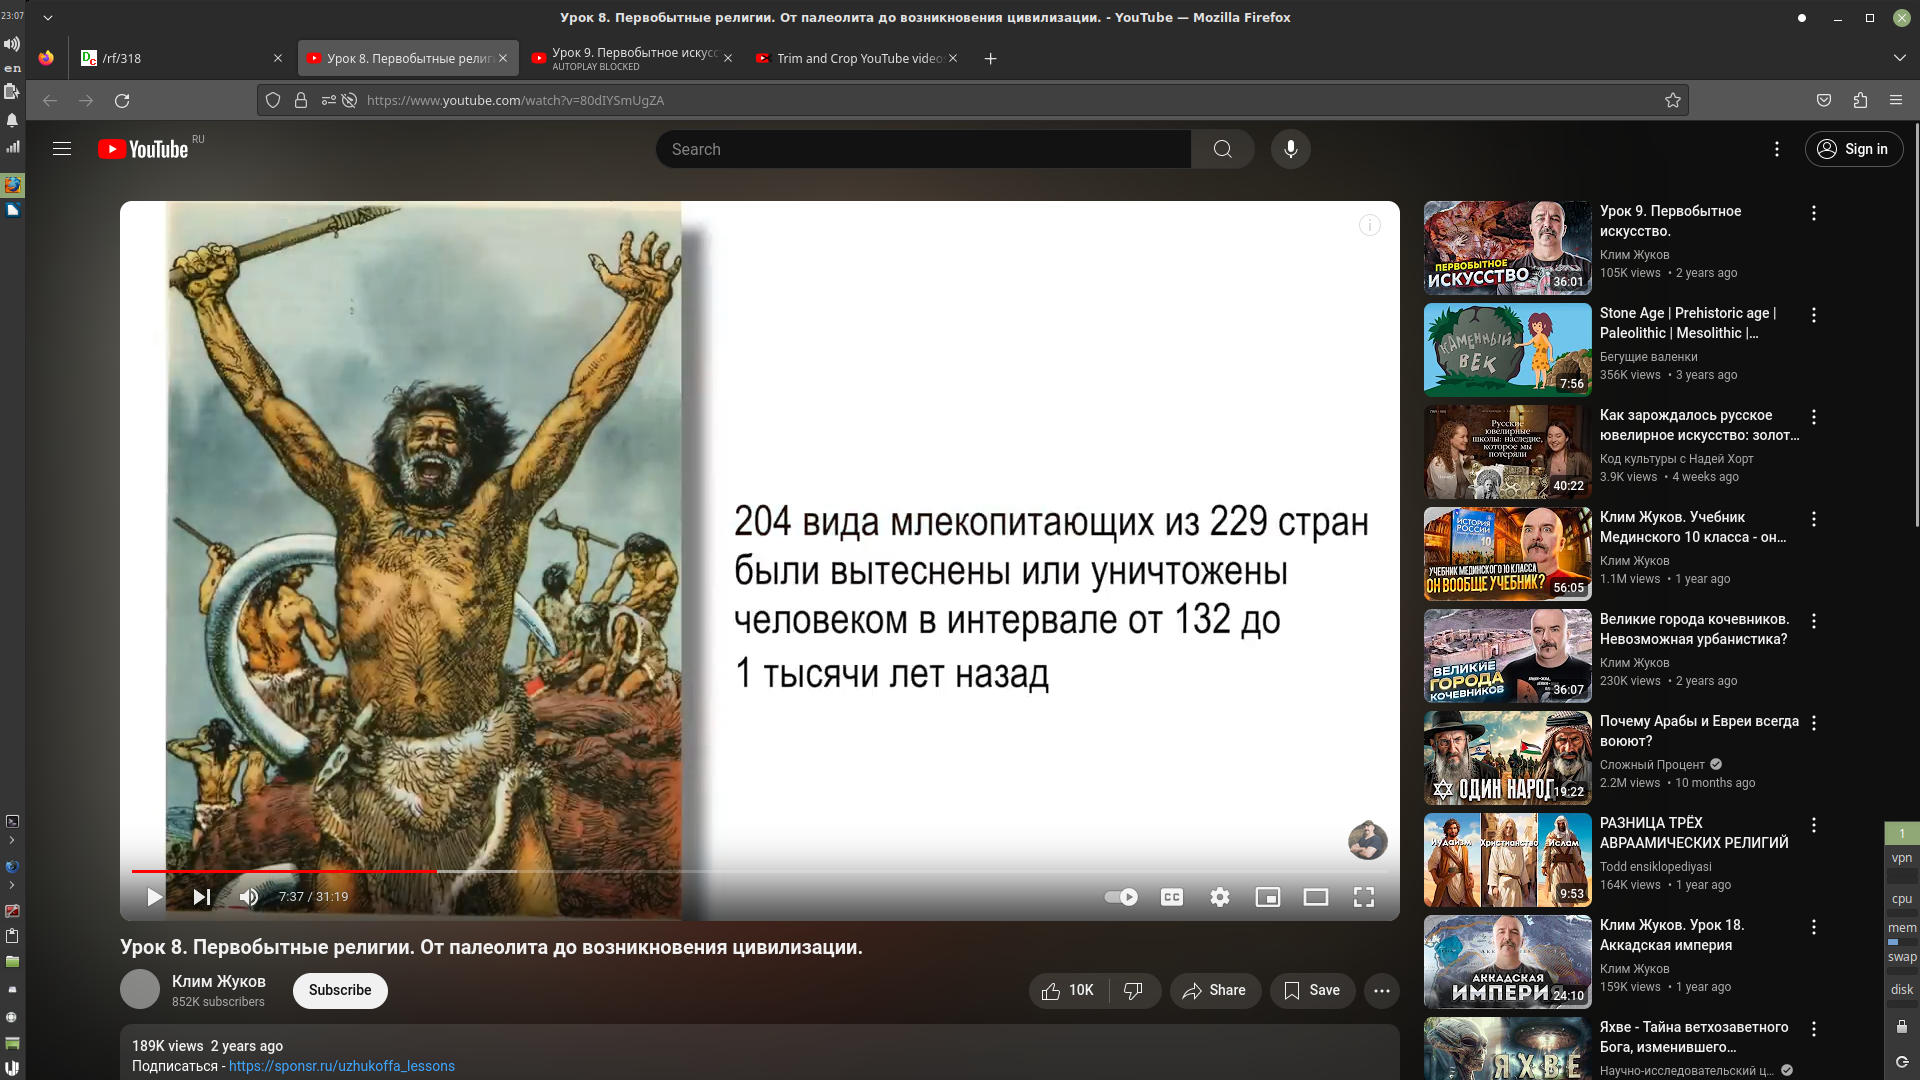The height and width of the screenshot is (1080, 1920).
Task: Click in the YouTube search field
Action: click(923, 149)
